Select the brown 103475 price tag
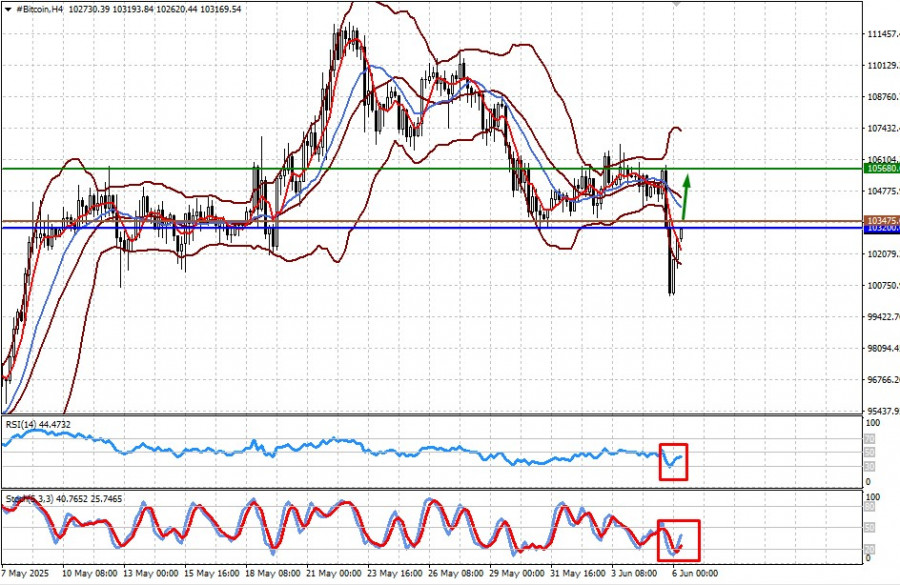This screenshot has height=585, width=900. [882, 220]
